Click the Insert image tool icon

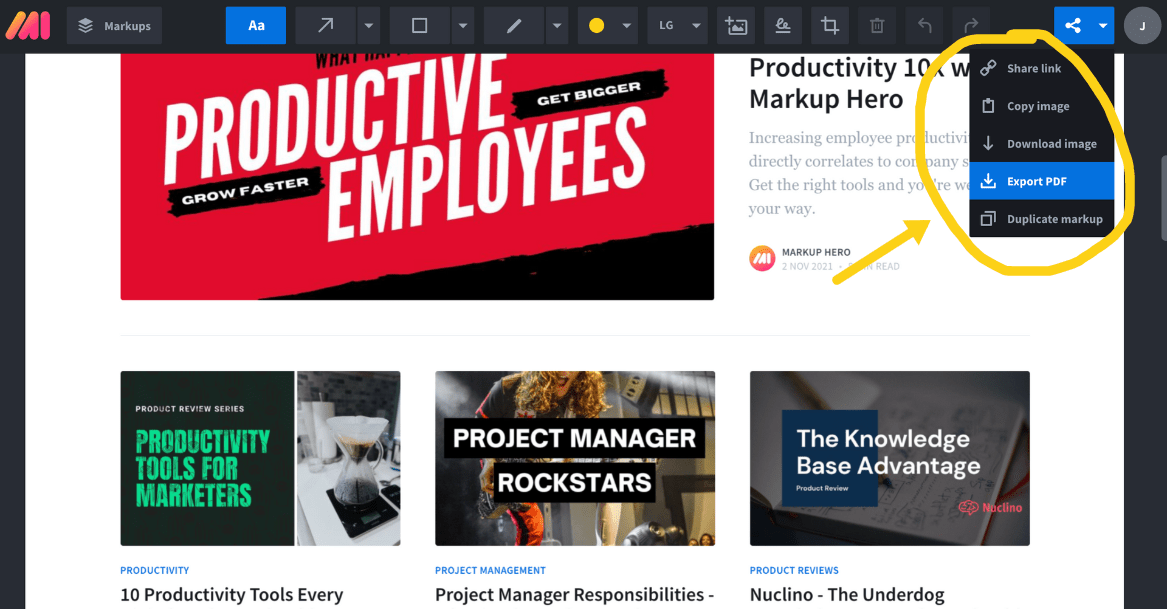pyautogui.click(x=736, y=25)
